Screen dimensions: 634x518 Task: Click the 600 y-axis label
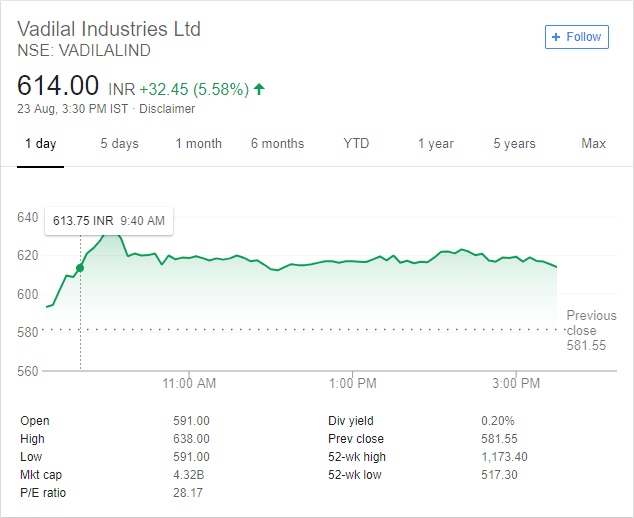coord(27,294)
